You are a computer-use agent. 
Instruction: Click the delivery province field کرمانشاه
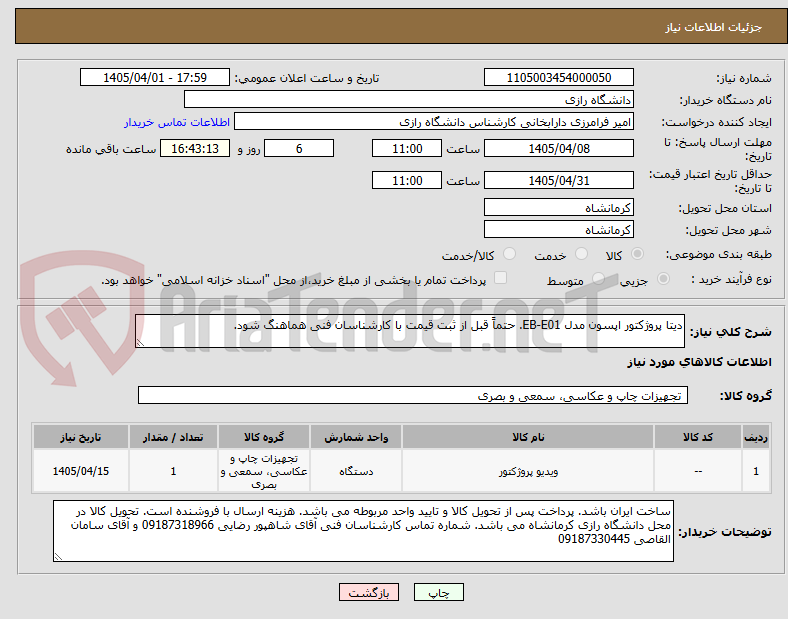click(558, 208)
